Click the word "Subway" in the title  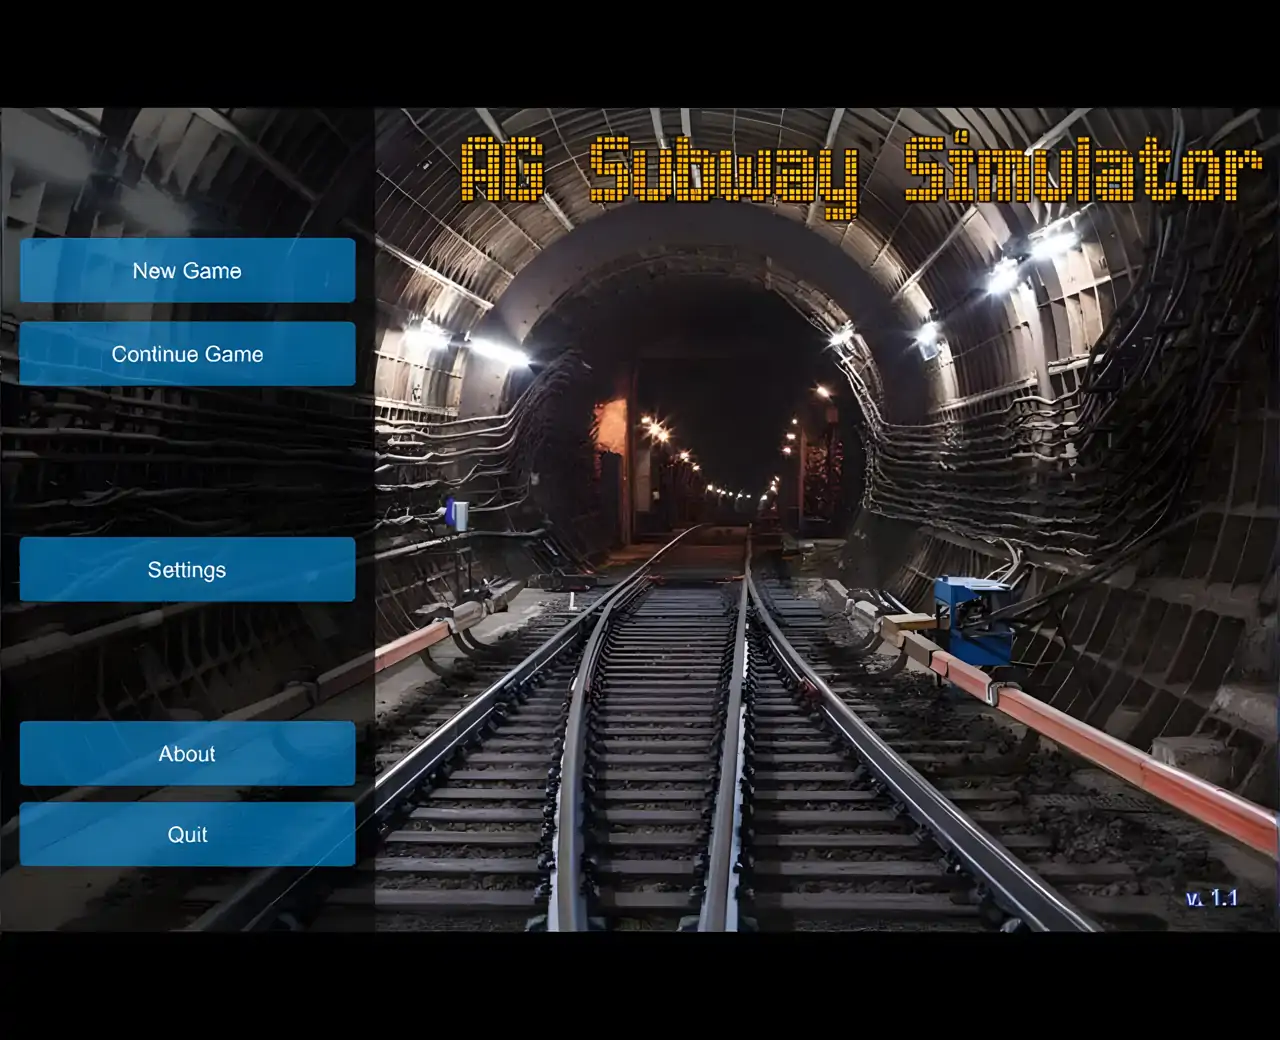722,172
